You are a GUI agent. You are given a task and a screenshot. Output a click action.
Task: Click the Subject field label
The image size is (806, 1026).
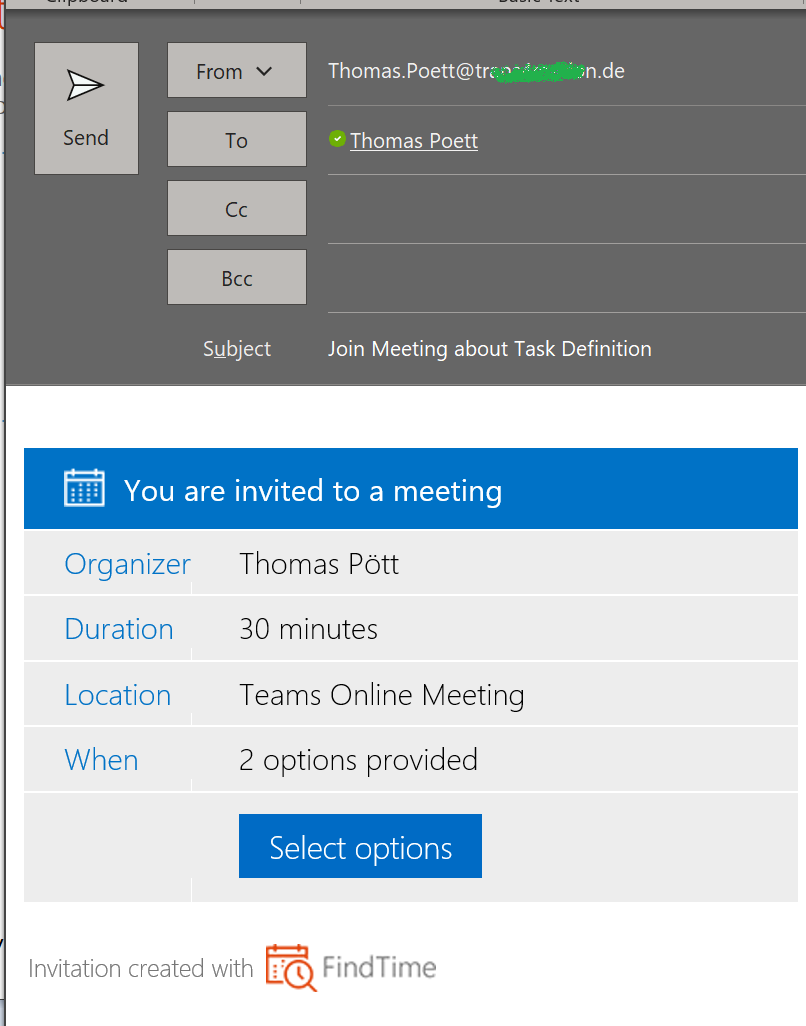(x=236, y=348)
